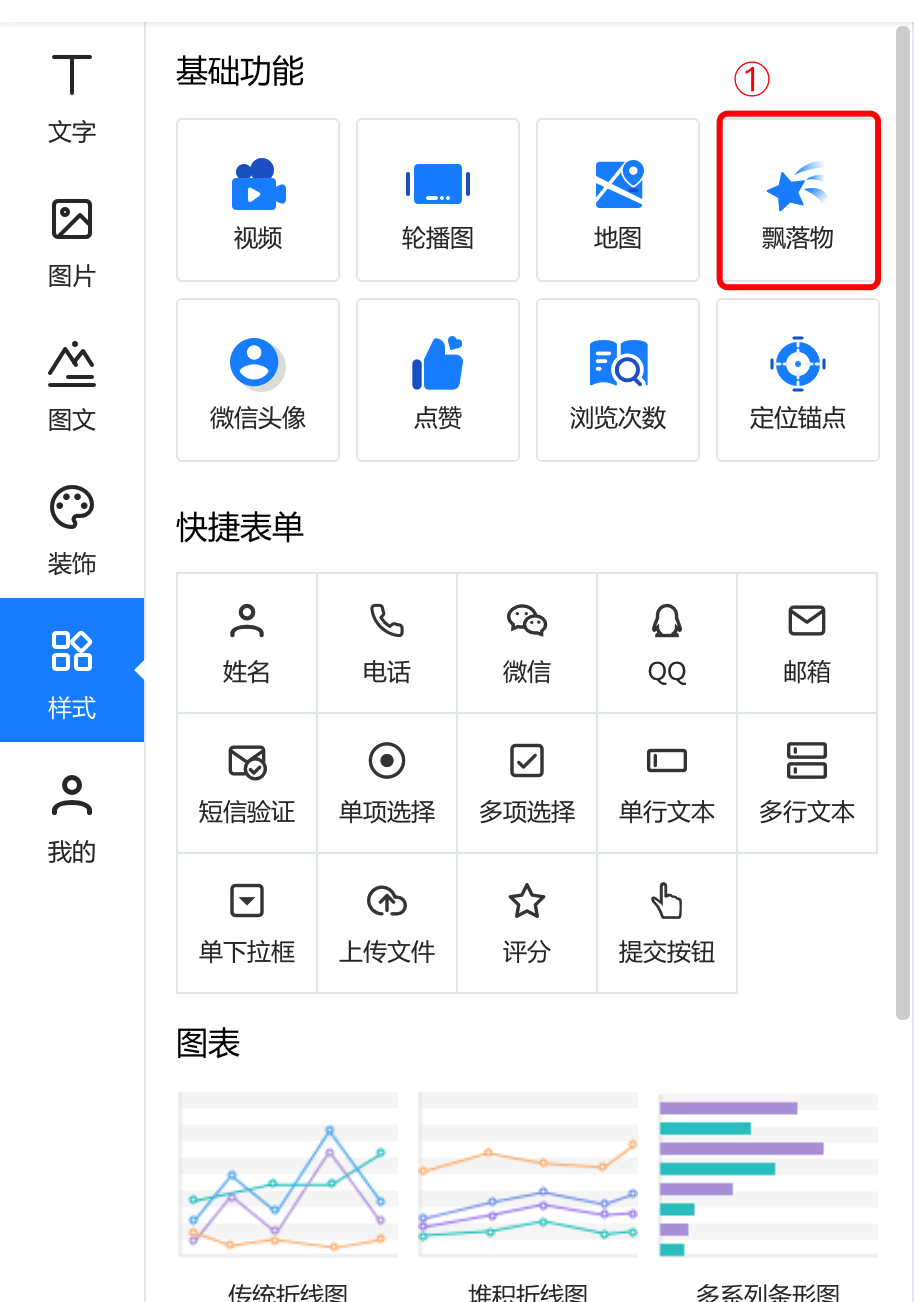Add the 定位锚点 anchor component
The width and height of the screenshot is (914, 1302).
click(x=798, y=380)
